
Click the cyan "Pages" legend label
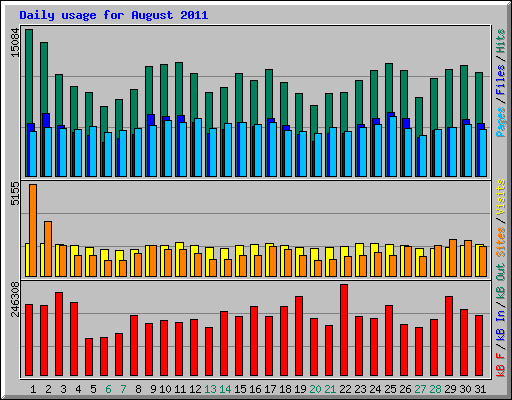point(501,122)
